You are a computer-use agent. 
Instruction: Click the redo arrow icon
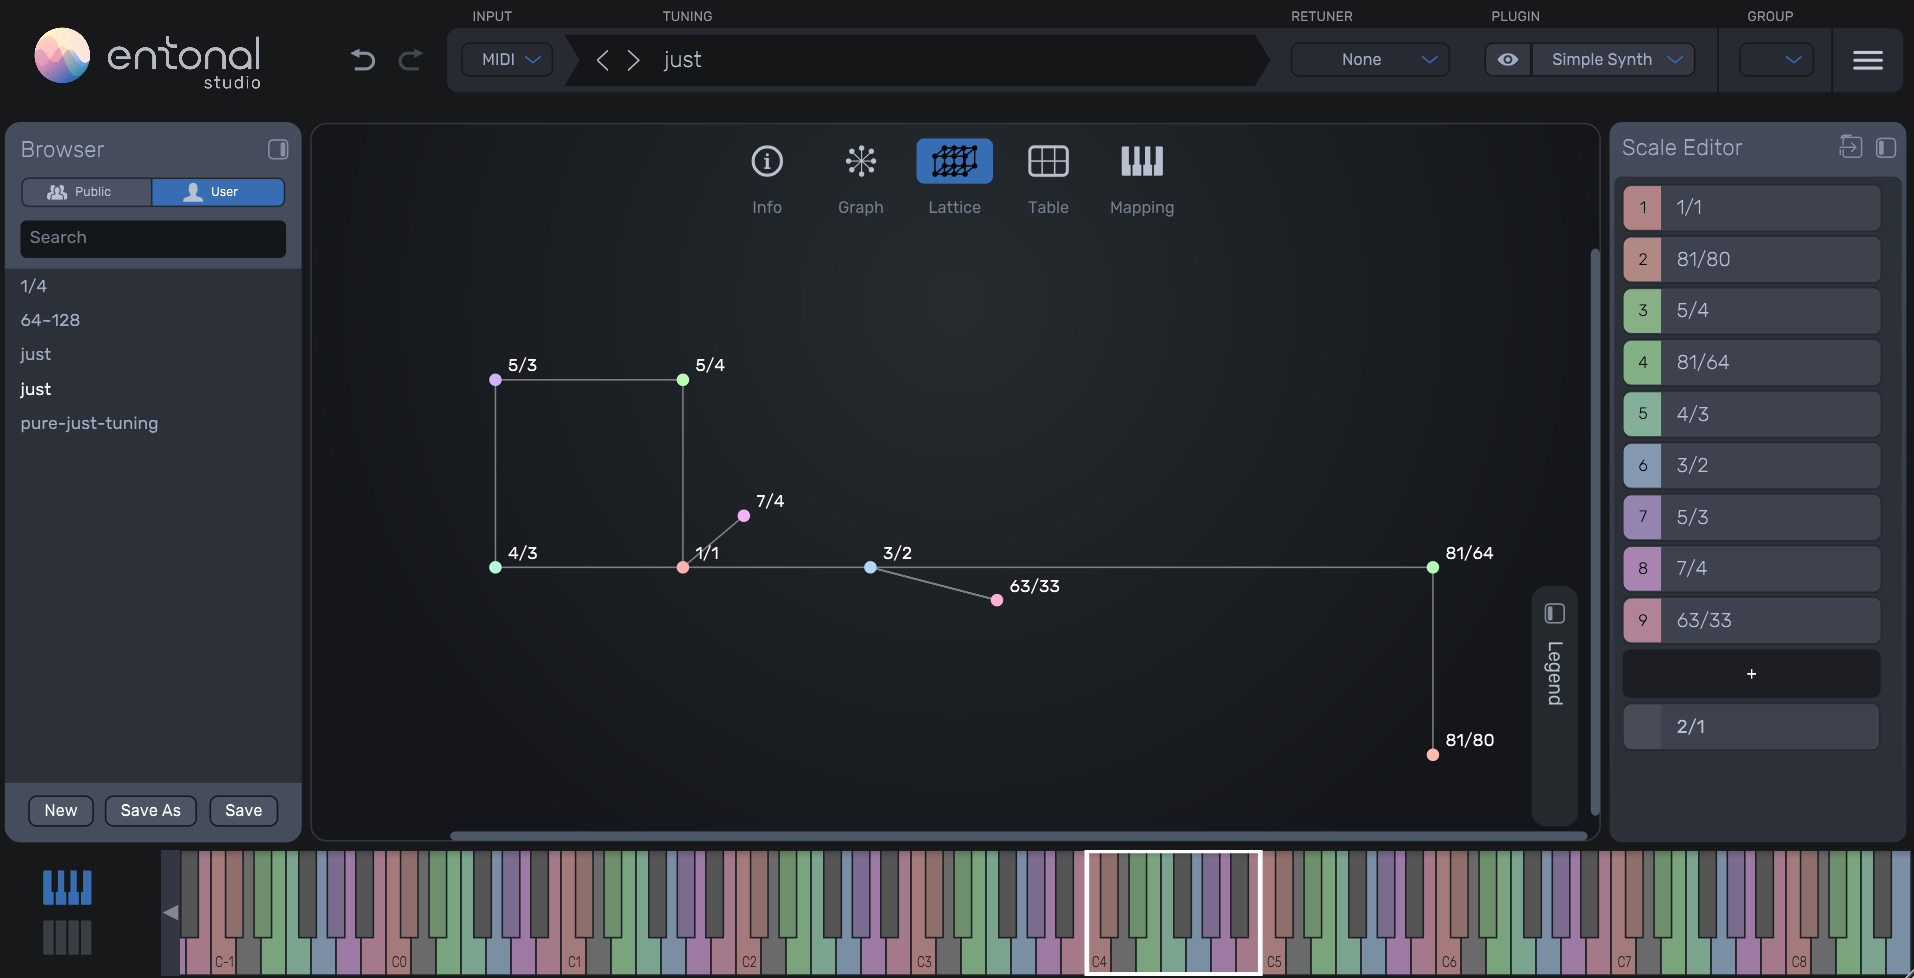click(x=410, y=60)
